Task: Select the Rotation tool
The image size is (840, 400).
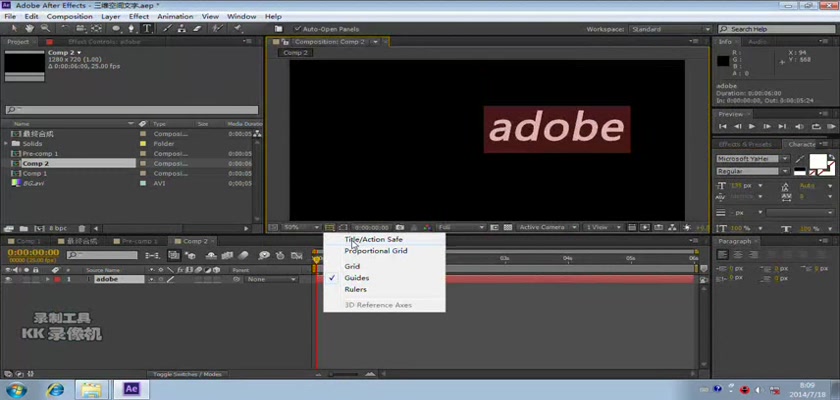Action: (x=65, y=28)
